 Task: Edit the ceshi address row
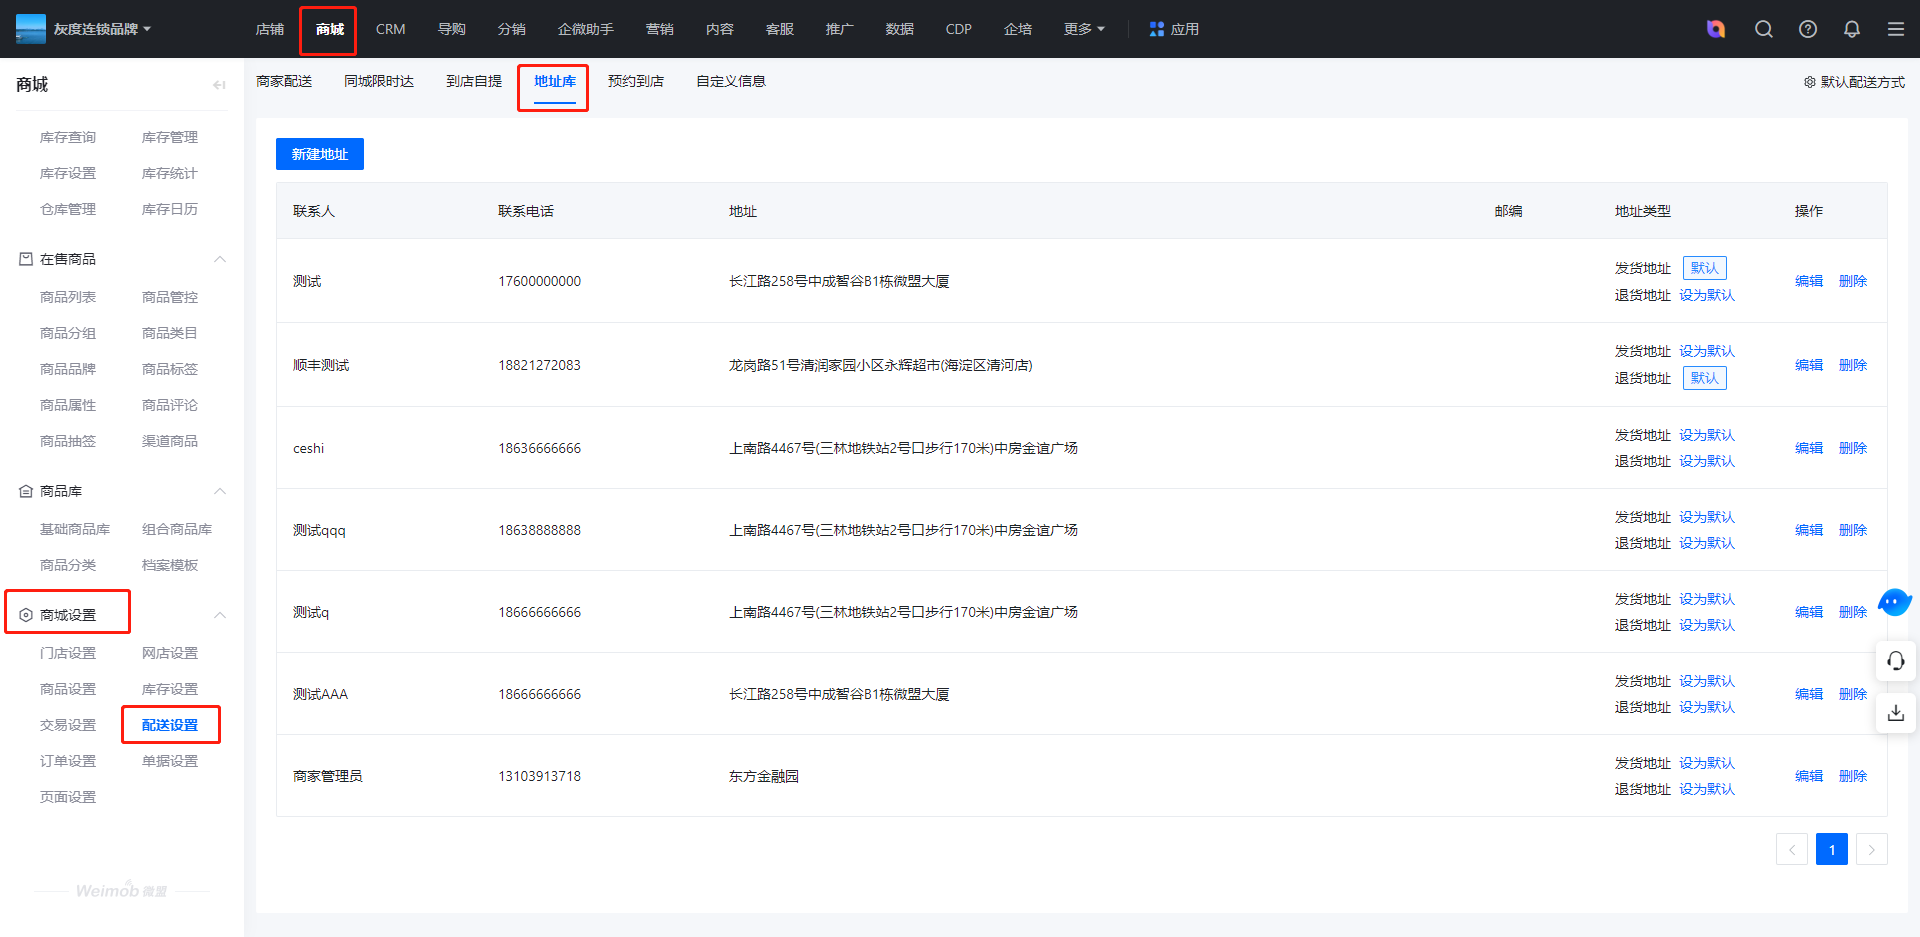1809,448
